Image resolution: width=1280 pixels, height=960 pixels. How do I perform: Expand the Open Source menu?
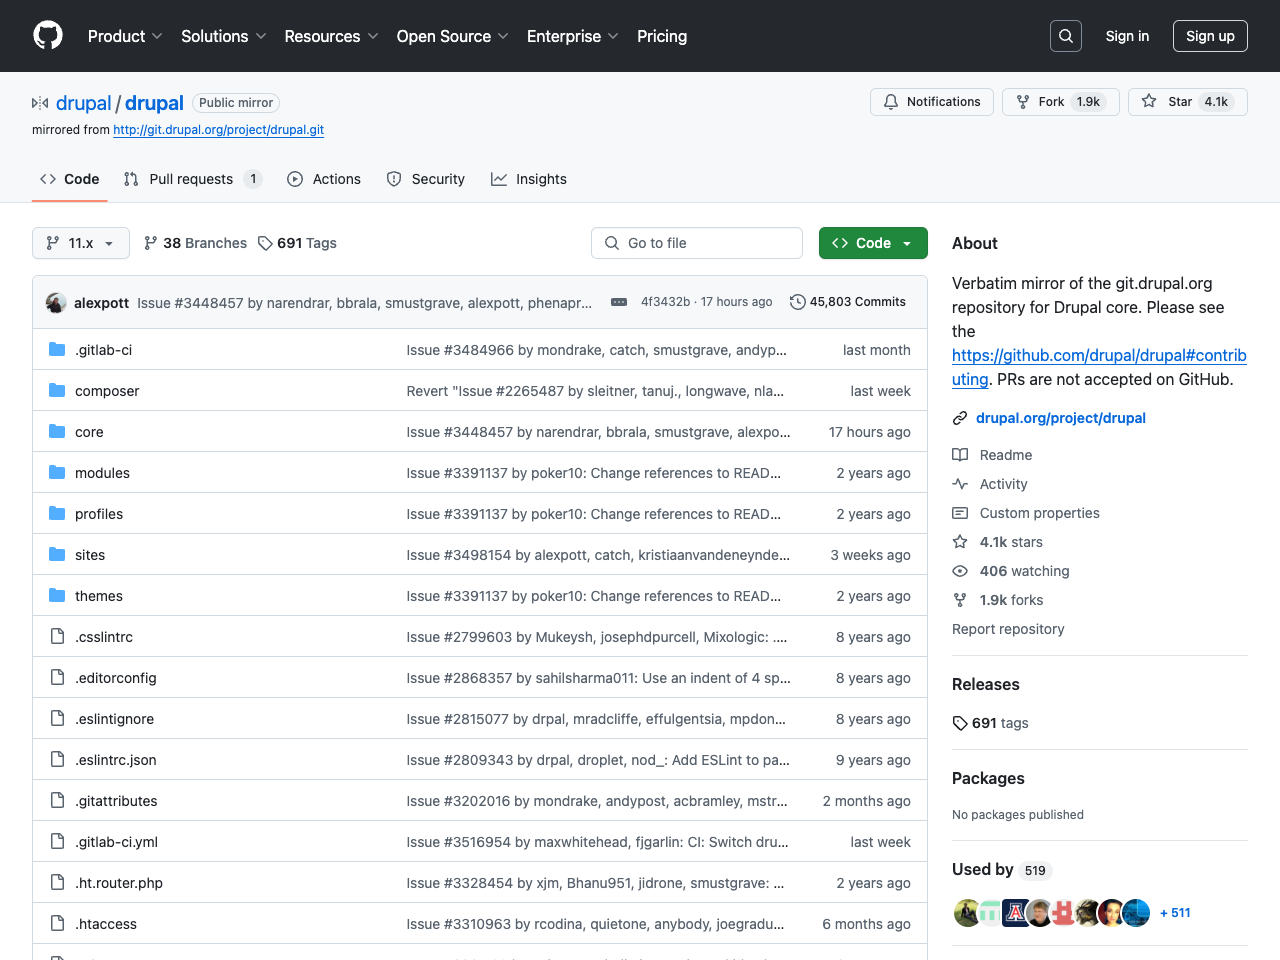(x=453, y=36)
